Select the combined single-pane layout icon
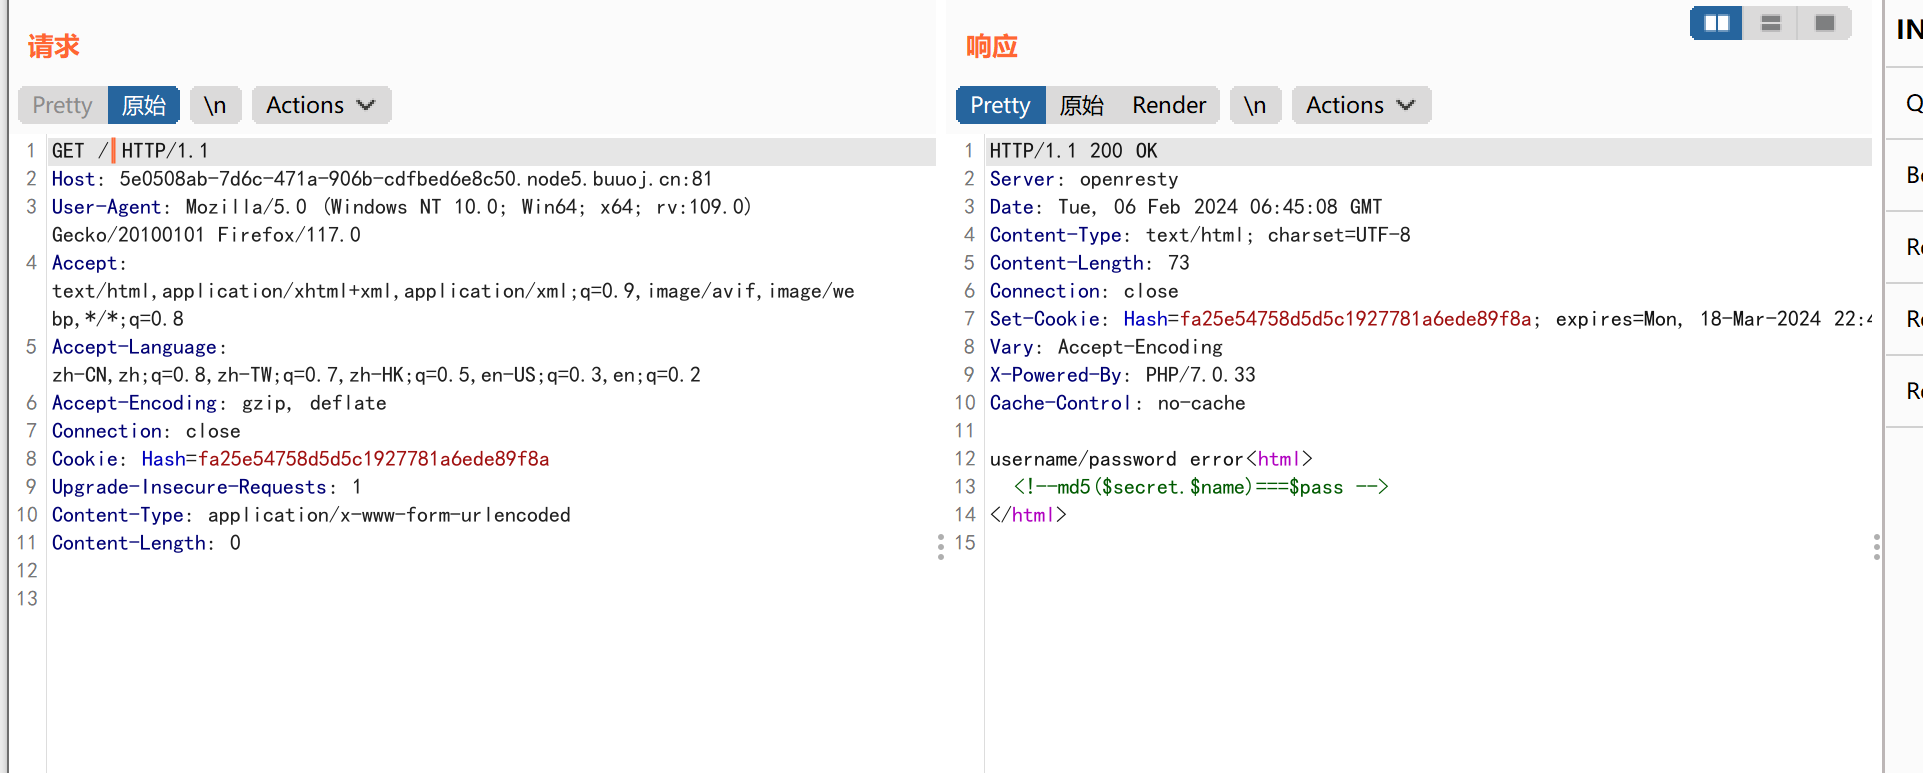The image size is (1923, 773). 1824,23
